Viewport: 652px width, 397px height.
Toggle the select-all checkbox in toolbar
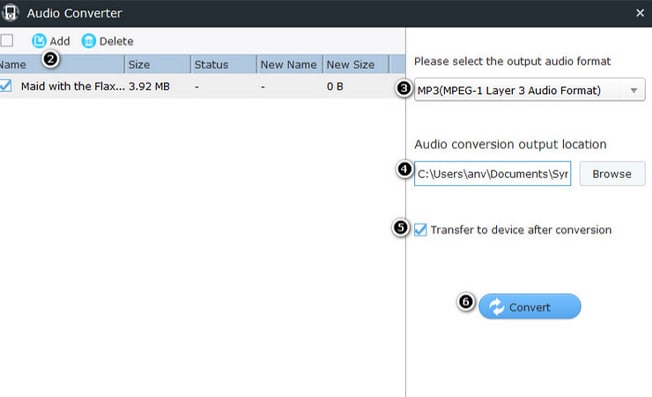pyautogui.click(x=6, y=40)
